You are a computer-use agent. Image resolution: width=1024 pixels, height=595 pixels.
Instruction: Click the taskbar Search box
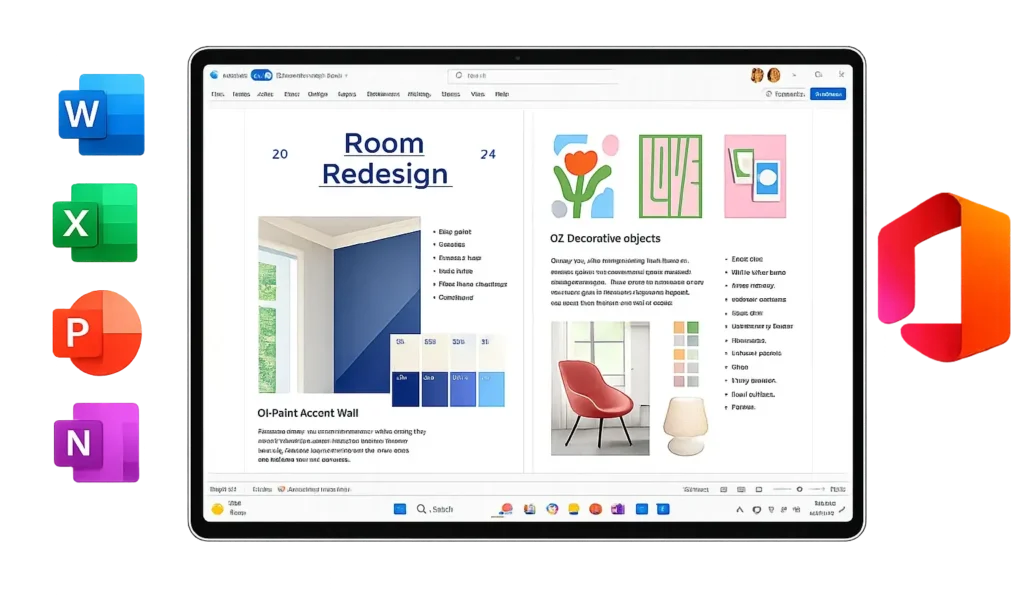(435, 509)
